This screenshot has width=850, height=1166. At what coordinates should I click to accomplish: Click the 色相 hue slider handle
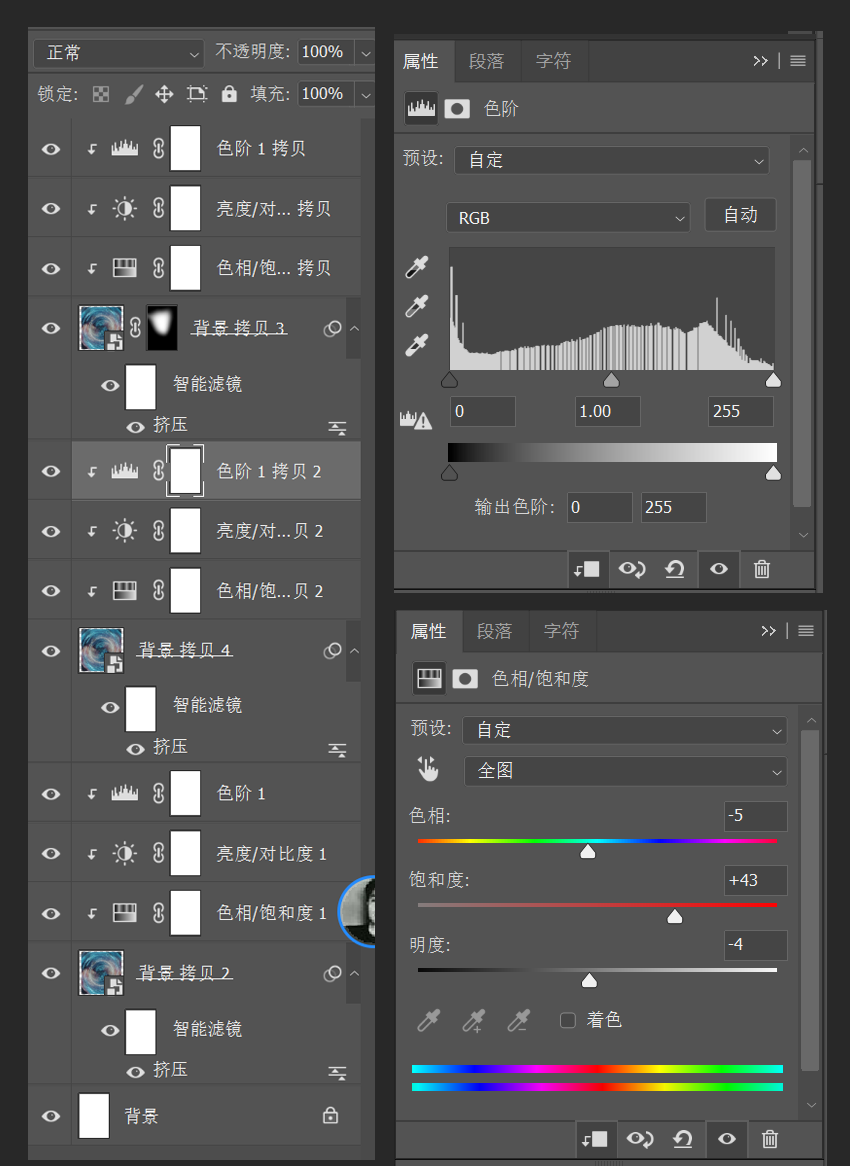click(587, 851)
